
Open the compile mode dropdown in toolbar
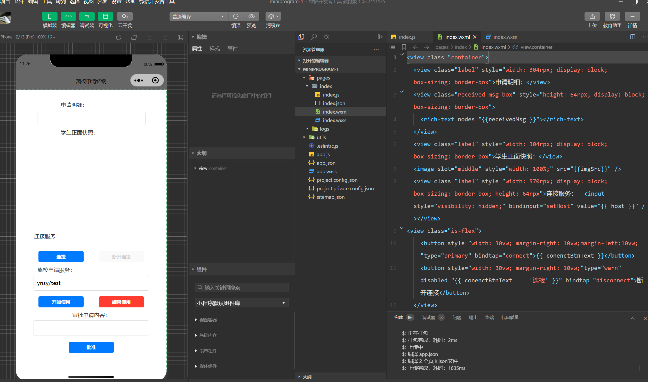tap(198, 17)
